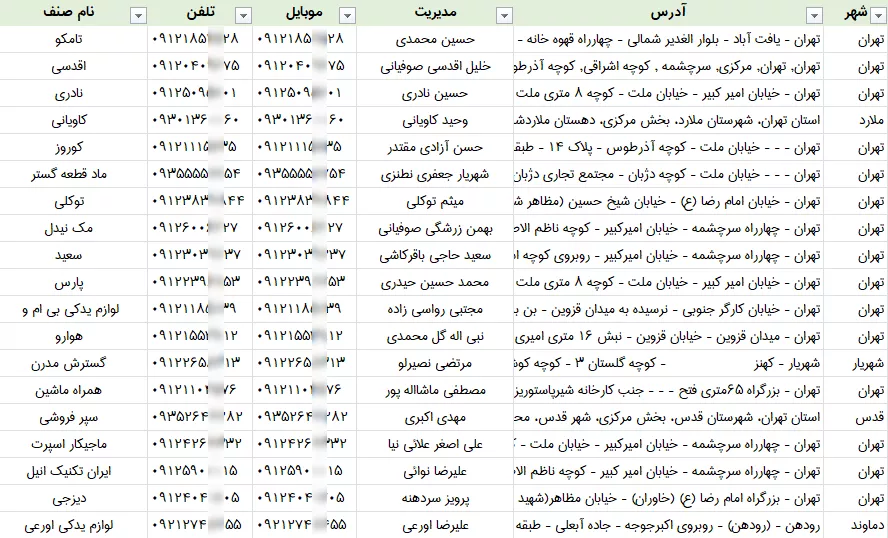Select manager cell پرویز سردهنه
This screenshot has height=538, width=888.
click(435, 498)
